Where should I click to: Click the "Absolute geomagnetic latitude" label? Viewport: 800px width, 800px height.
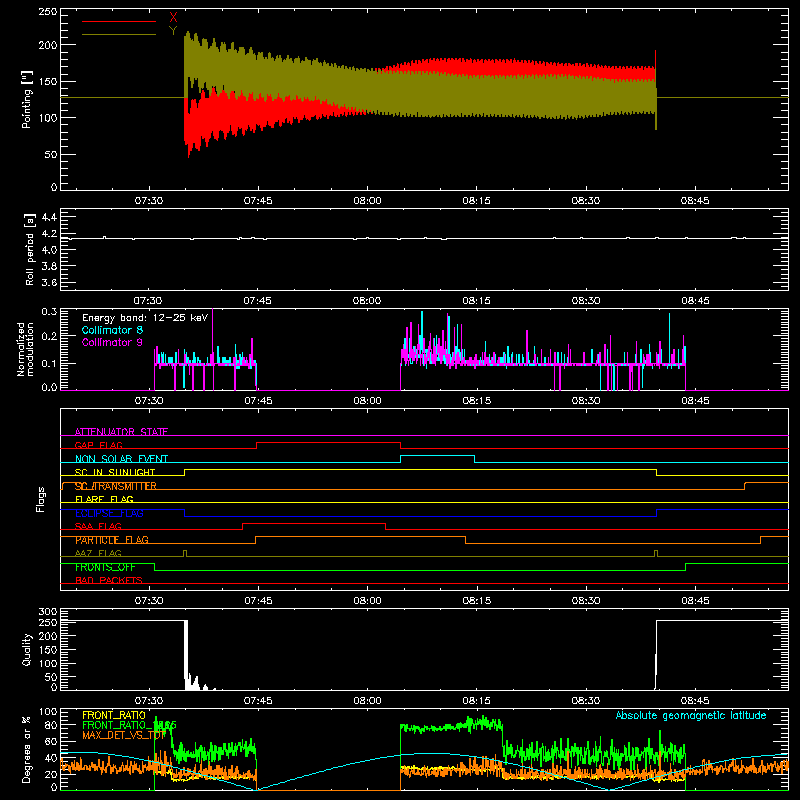691,715
